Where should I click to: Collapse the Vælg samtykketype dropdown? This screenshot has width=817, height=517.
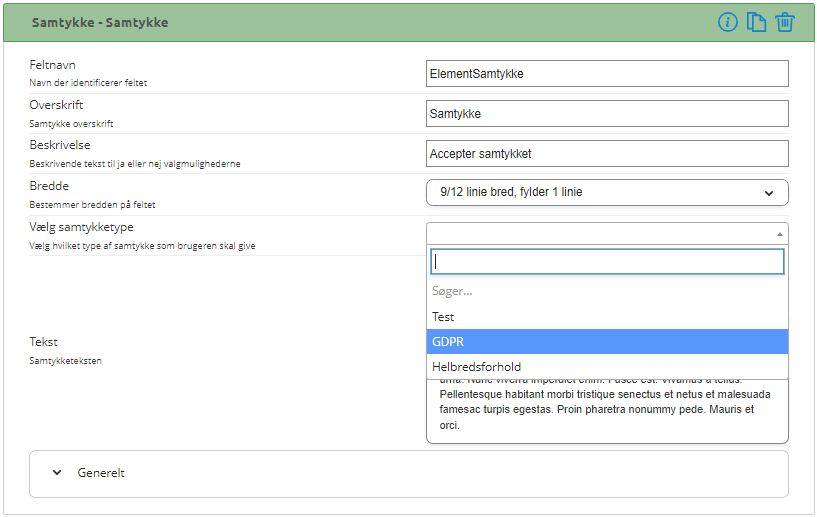point(607,233)
